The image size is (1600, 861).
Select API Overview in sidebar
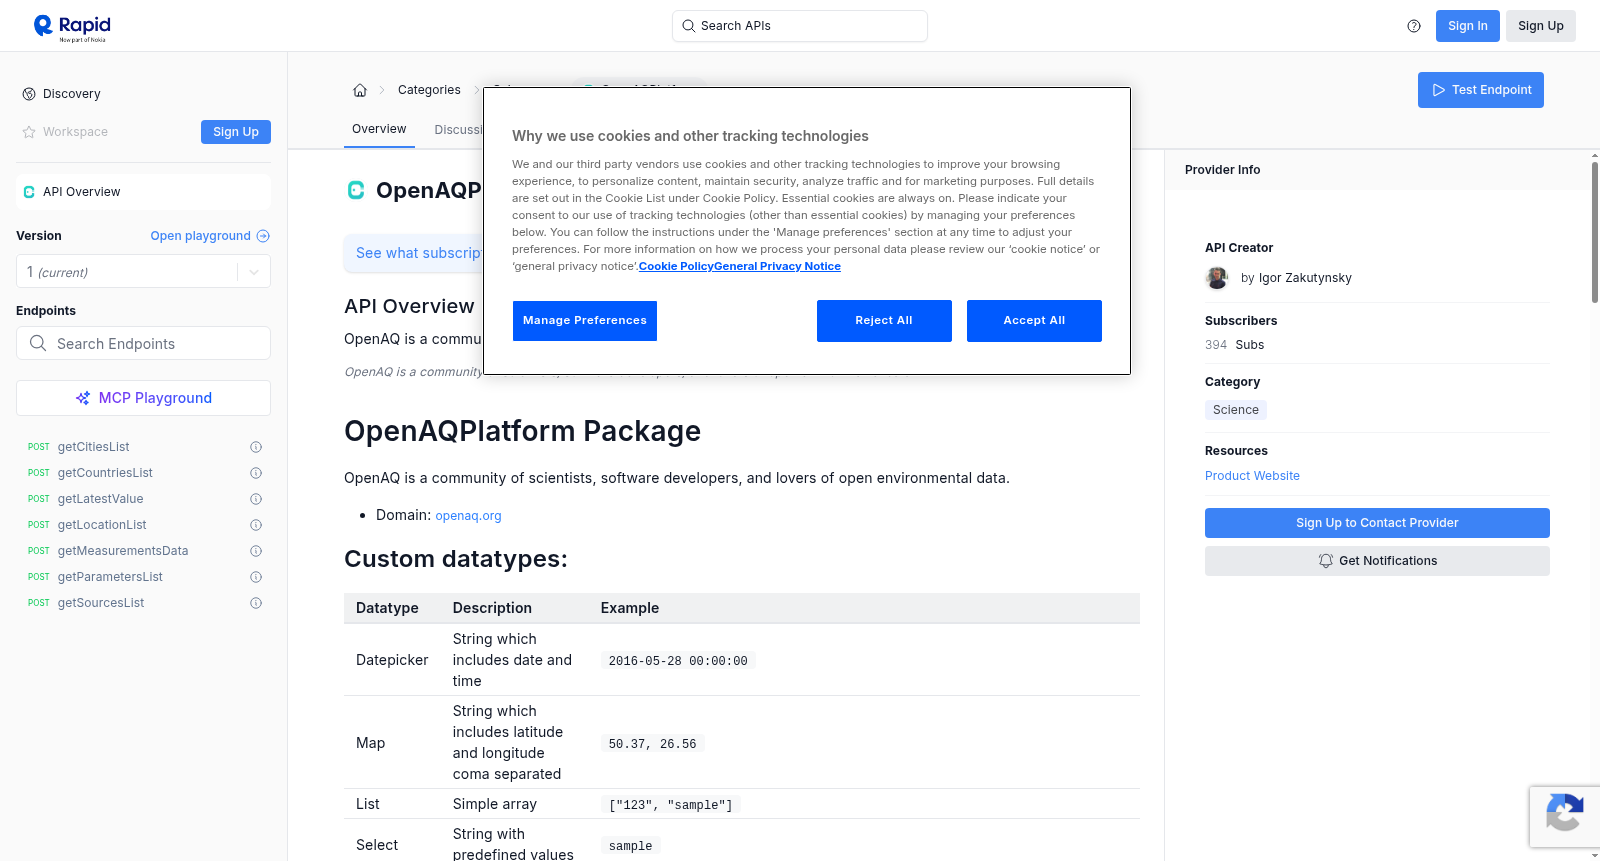pos(143,192)
